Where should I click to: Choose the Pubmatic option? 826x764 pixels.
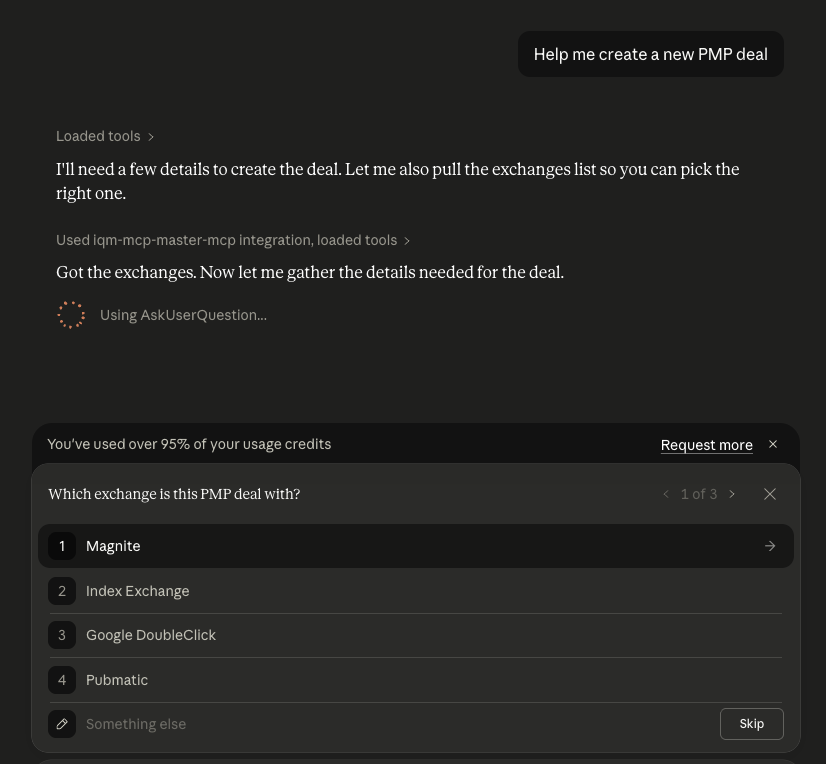click(x=416, y=680)
